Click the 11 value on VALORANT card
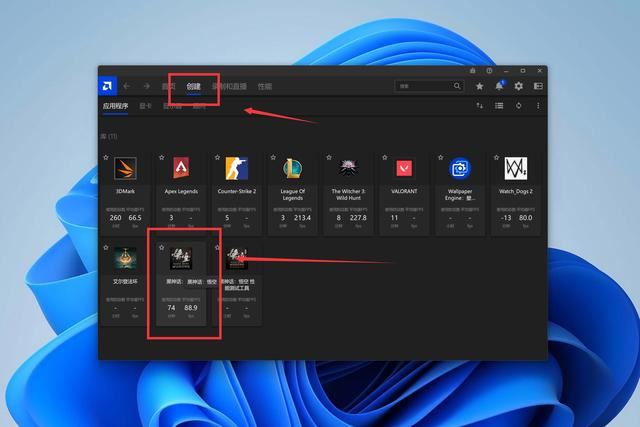The height and width of the screenshot is (427, 640). pos(394,218)
